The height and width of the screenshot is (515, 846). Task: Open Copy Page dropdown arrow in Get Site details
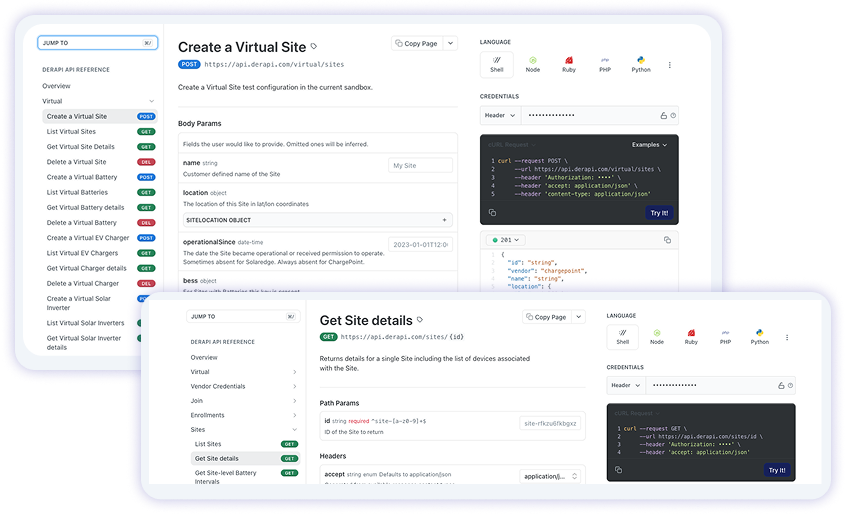point(578,317)
